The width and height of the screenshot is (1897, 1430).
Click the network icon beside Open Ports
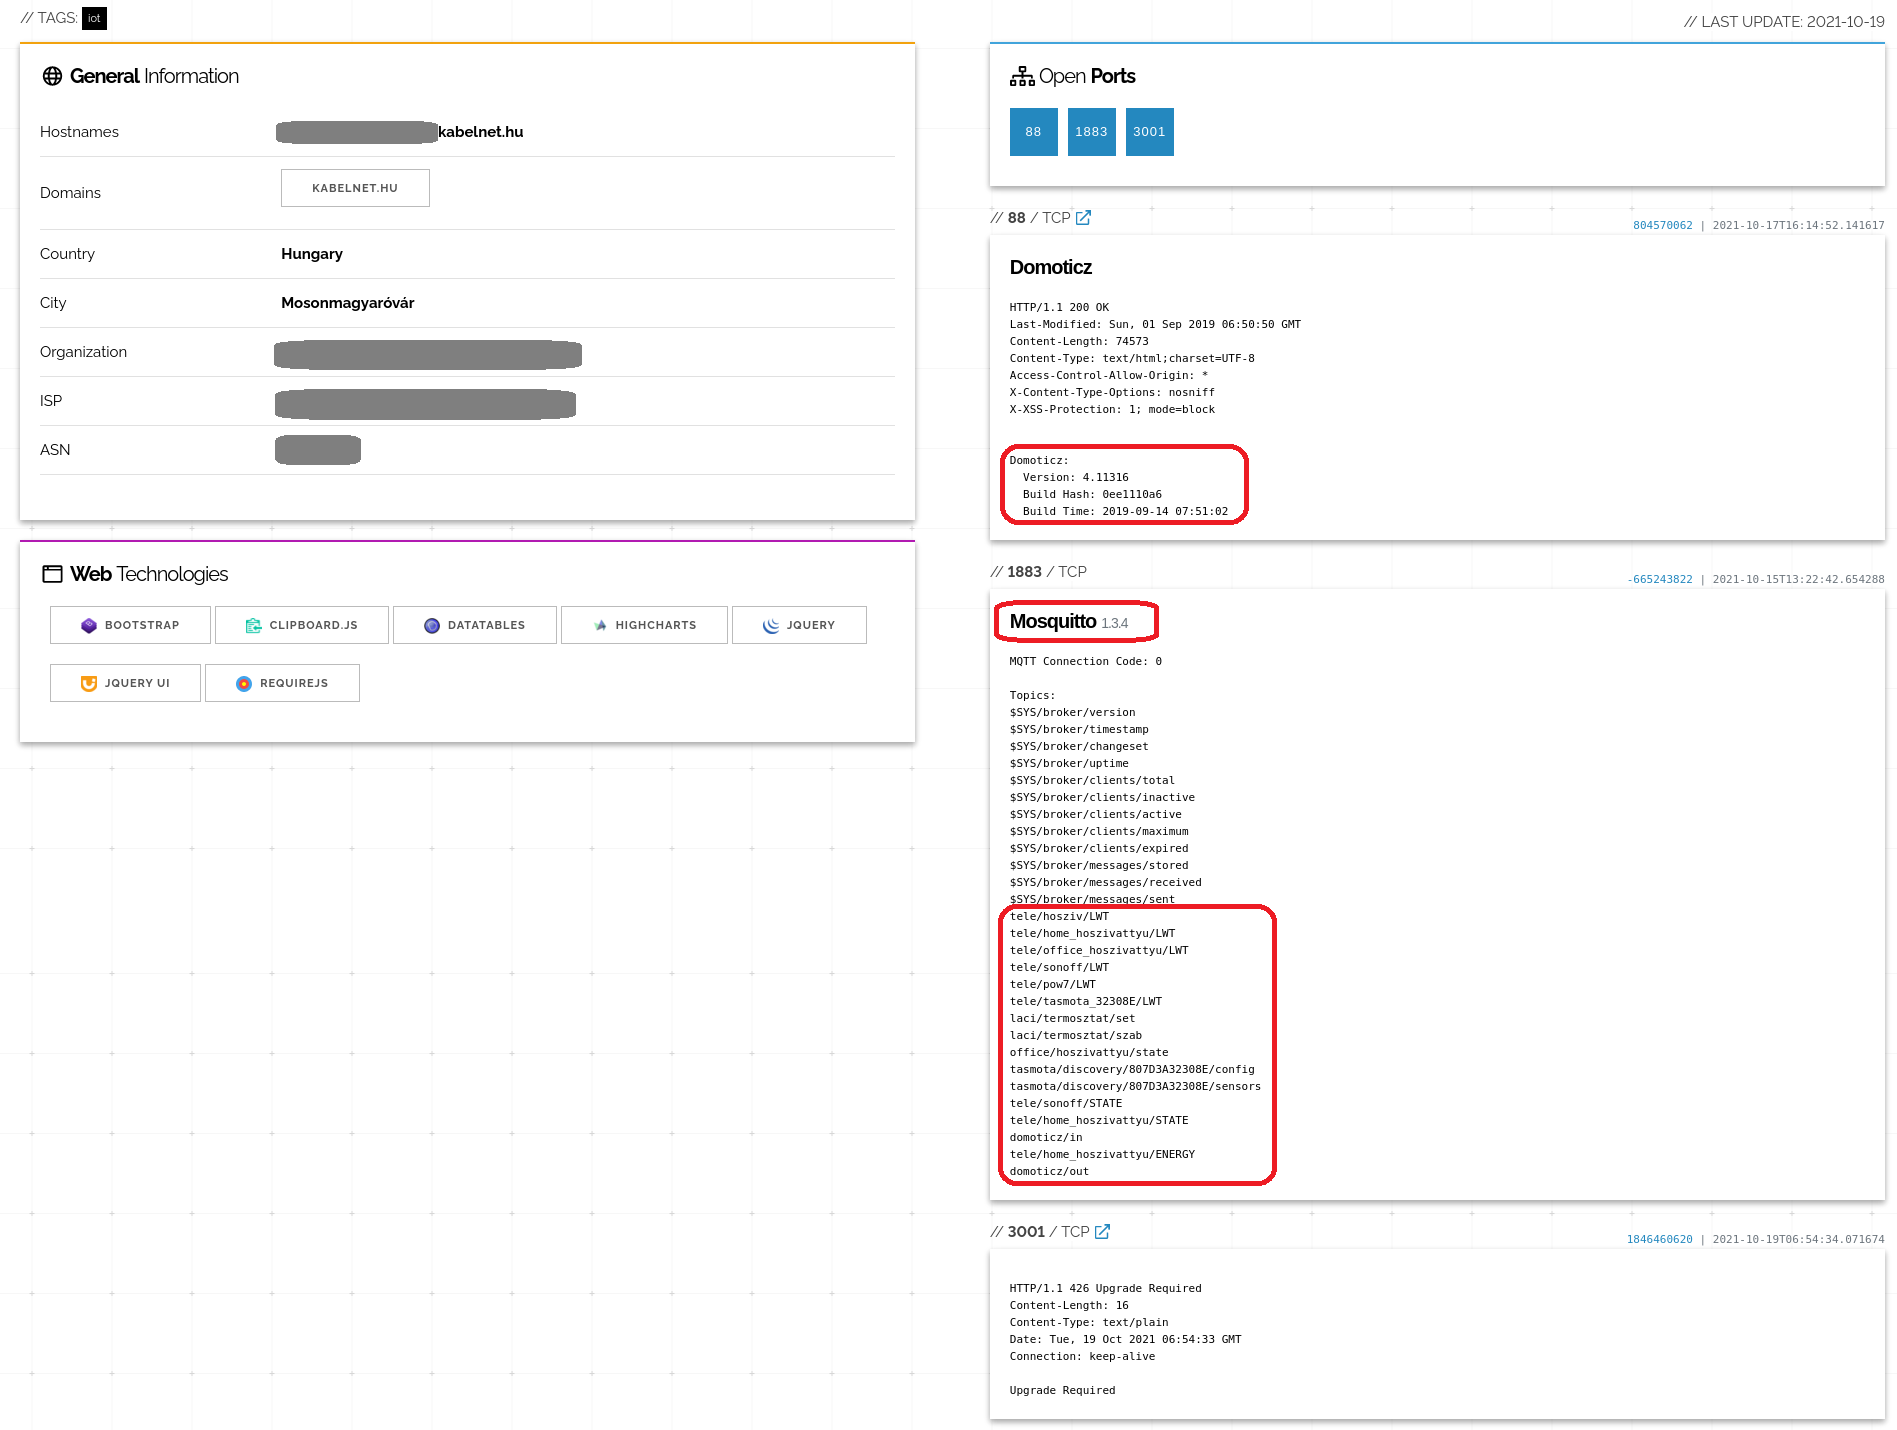(1022, 76)
